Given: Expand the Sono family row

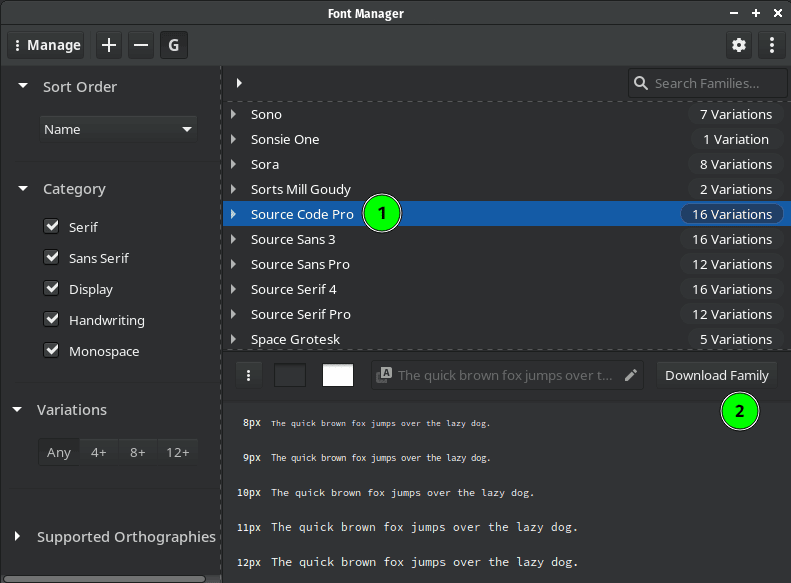Looking at the screenshot, I should click(x=234, y=114).
